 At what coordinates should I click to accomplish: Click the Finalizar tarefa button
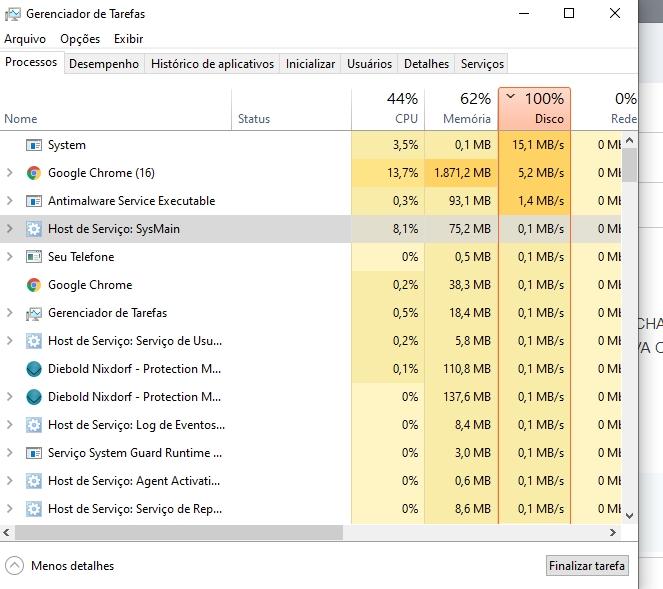pyautogui.click(x=587, y=566)
